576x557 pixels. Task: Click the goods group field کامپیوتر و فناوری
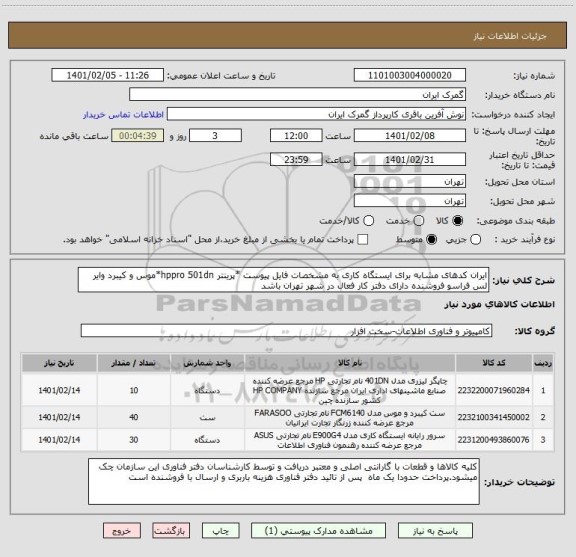pyautogui.click(x=286, y=331)
